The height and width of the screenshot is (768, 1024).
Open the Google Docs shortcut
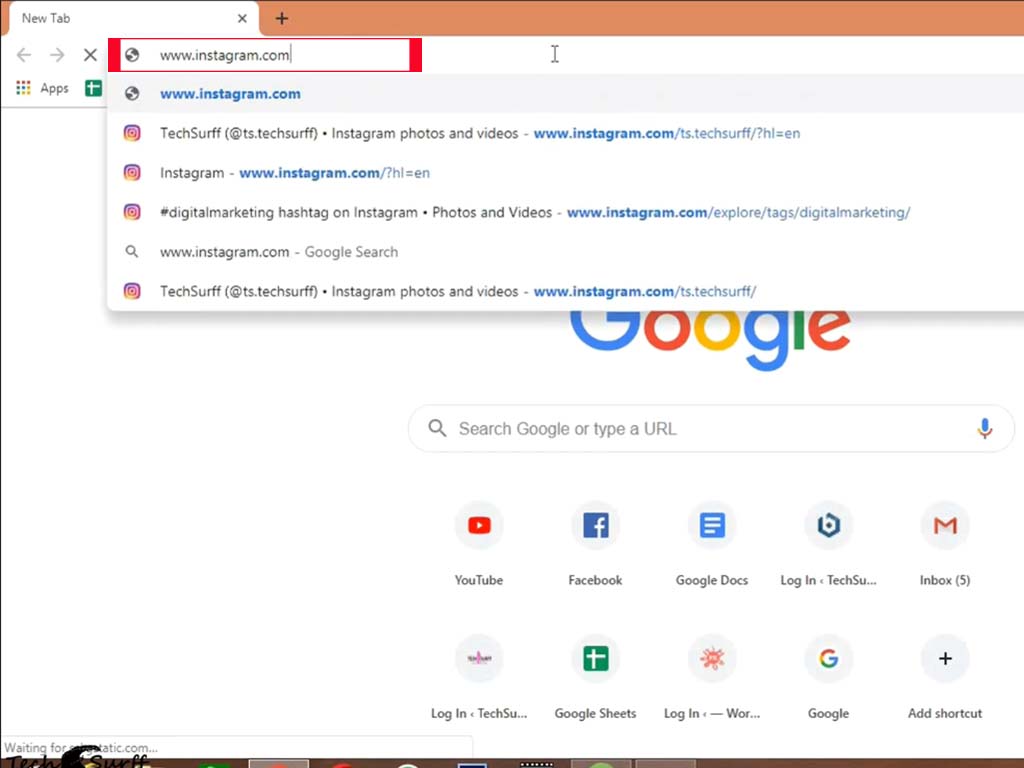pos(712,543)
